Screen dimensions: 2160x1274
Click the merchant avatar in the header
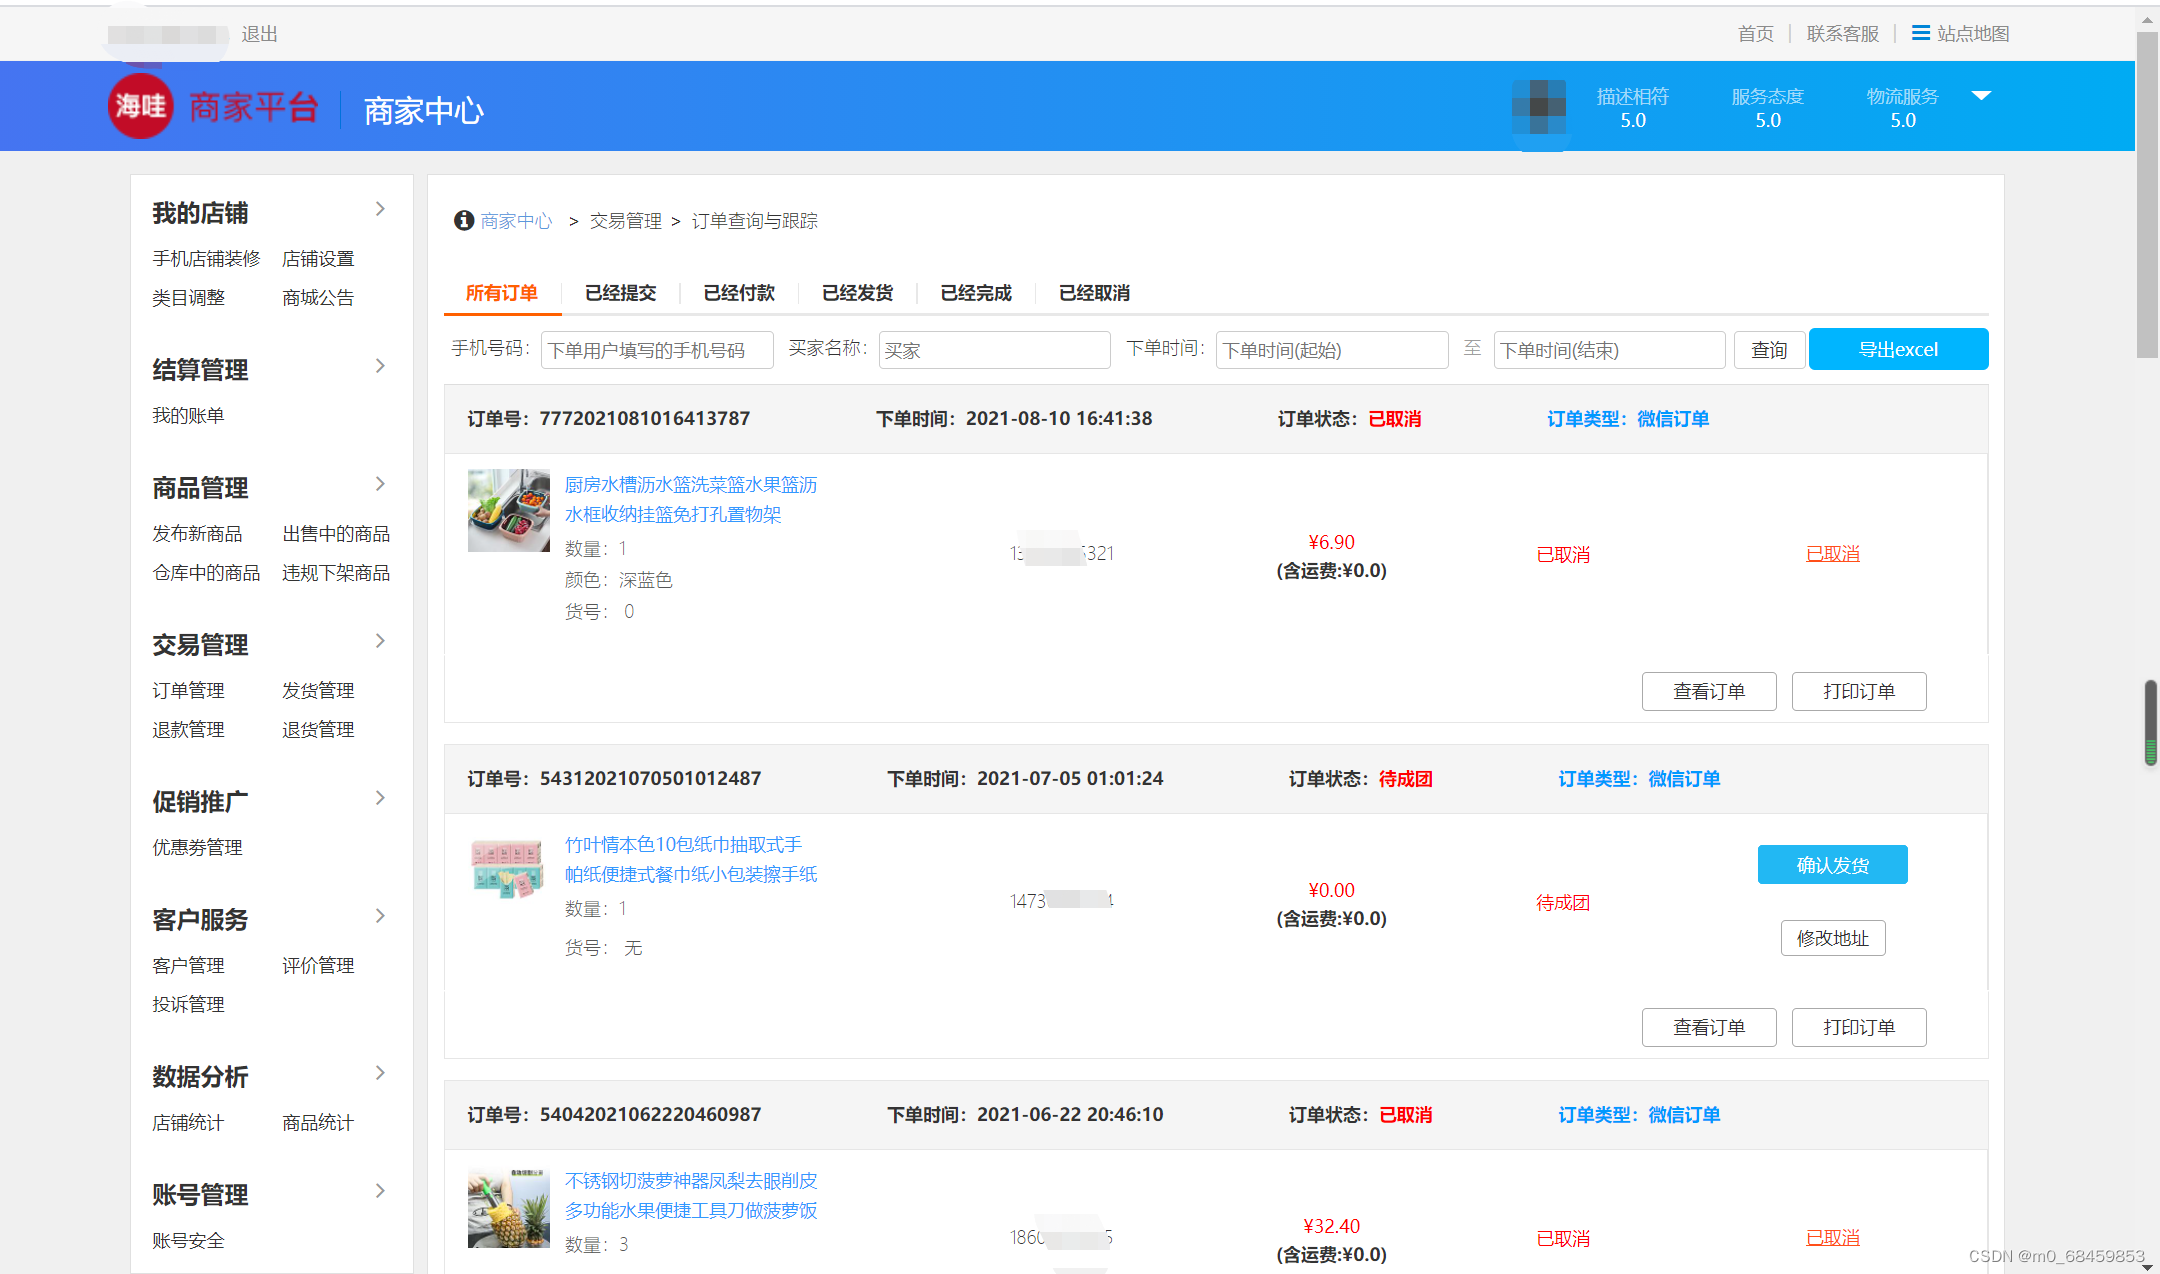[1541, 106]
